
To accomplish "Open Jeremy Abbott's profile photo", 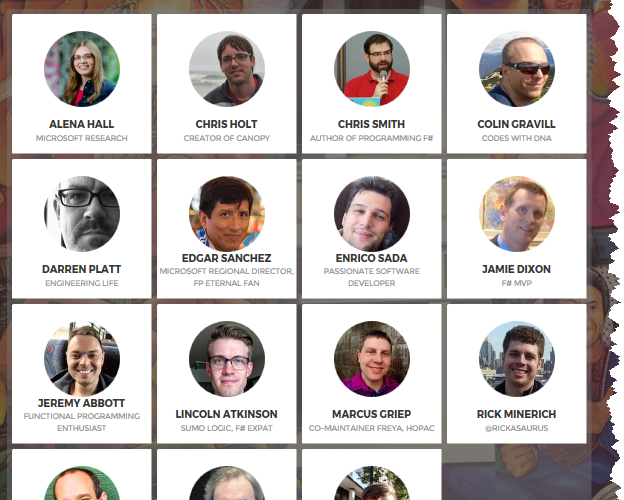I will (x=82, y=359).
